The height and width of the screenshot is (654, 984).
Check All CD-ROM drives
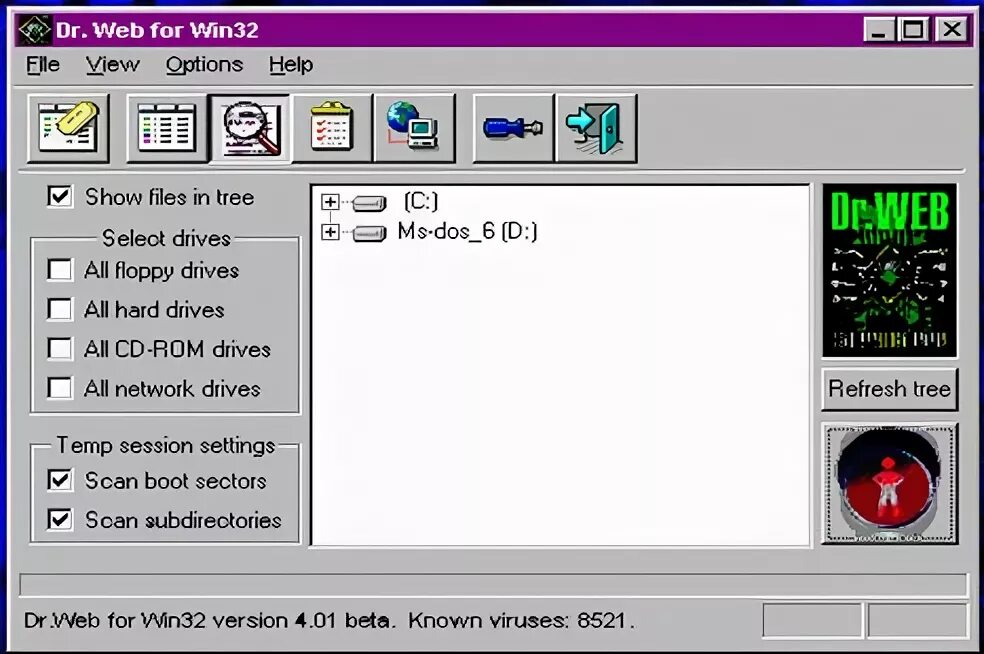(x=60, y=348)
